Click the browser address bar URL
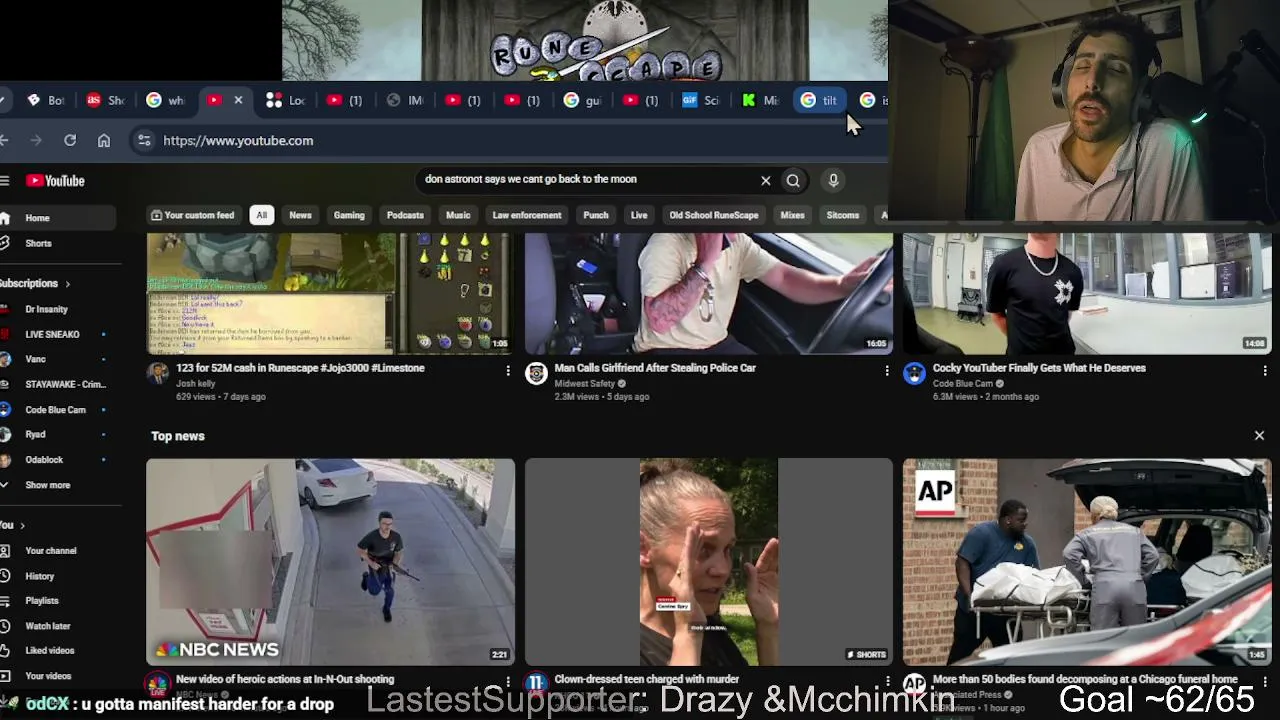 238,141
